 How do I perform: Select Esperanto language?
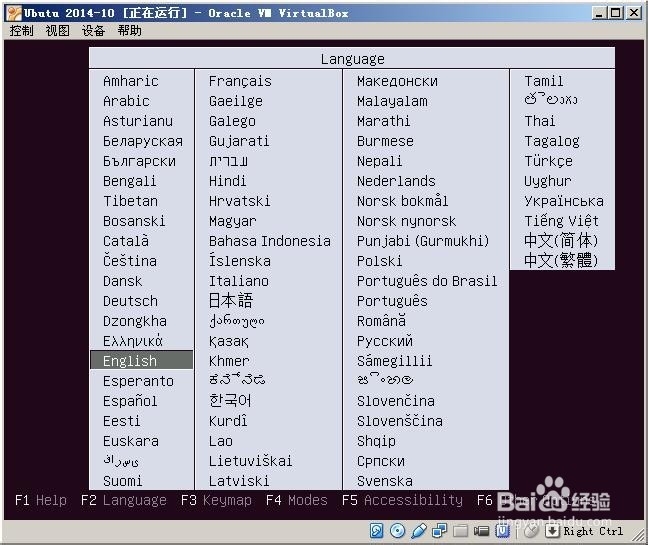[138, 381]
